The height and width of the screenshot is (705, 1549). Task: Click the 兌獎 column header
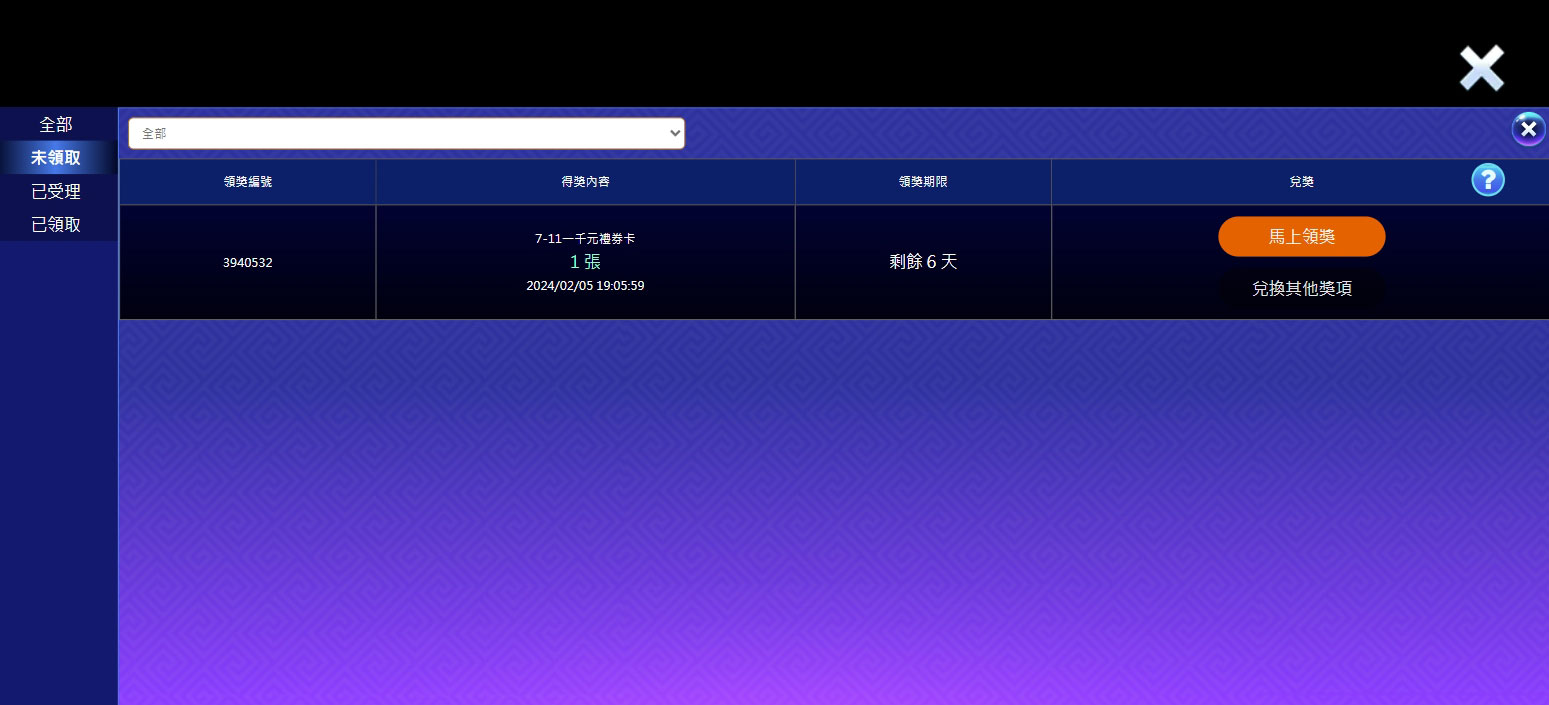tap(1300, 182)
